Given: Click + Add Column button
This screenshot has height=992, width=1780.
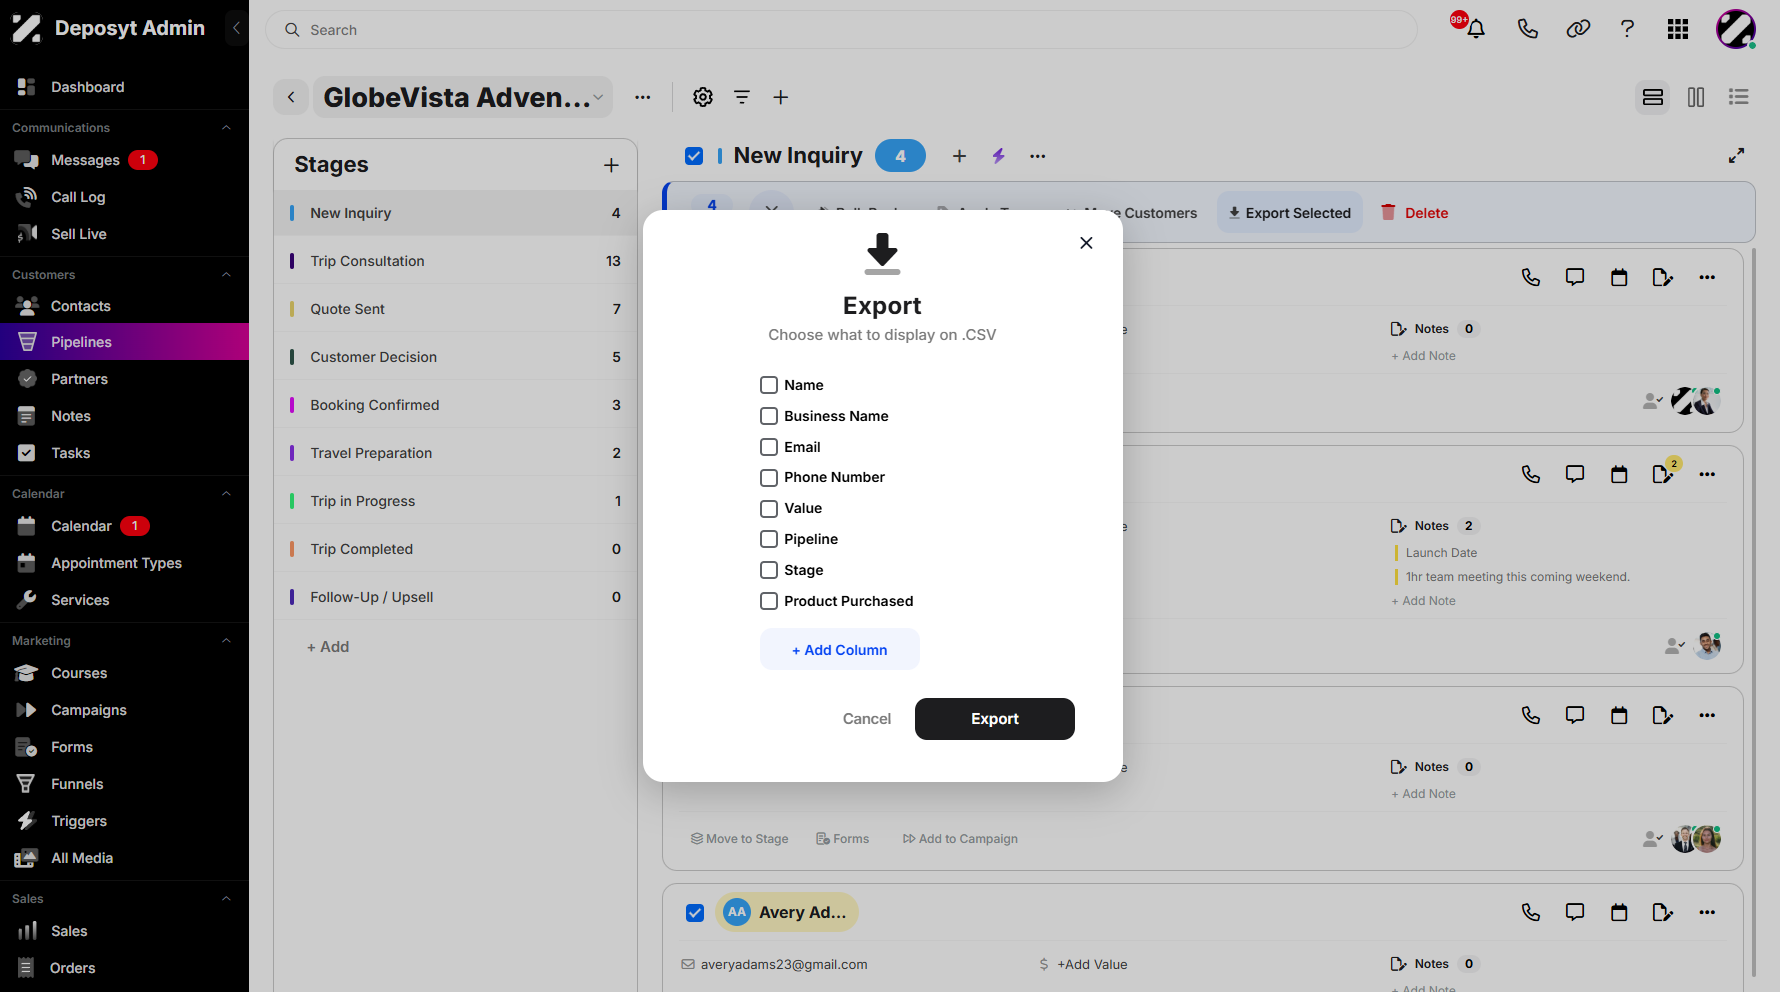Looking at the screenshot, I should pos(840,650).
